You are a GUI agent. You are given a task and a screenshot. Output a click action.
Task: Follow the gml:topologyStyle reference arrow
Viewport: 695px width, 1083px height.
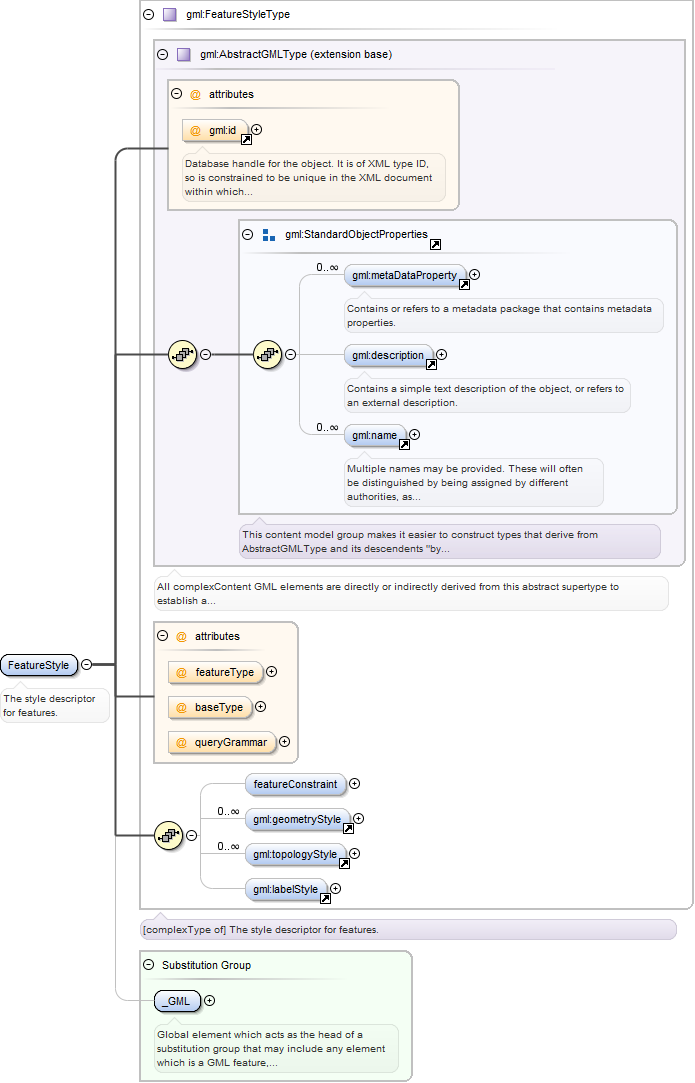pos(344,864)
